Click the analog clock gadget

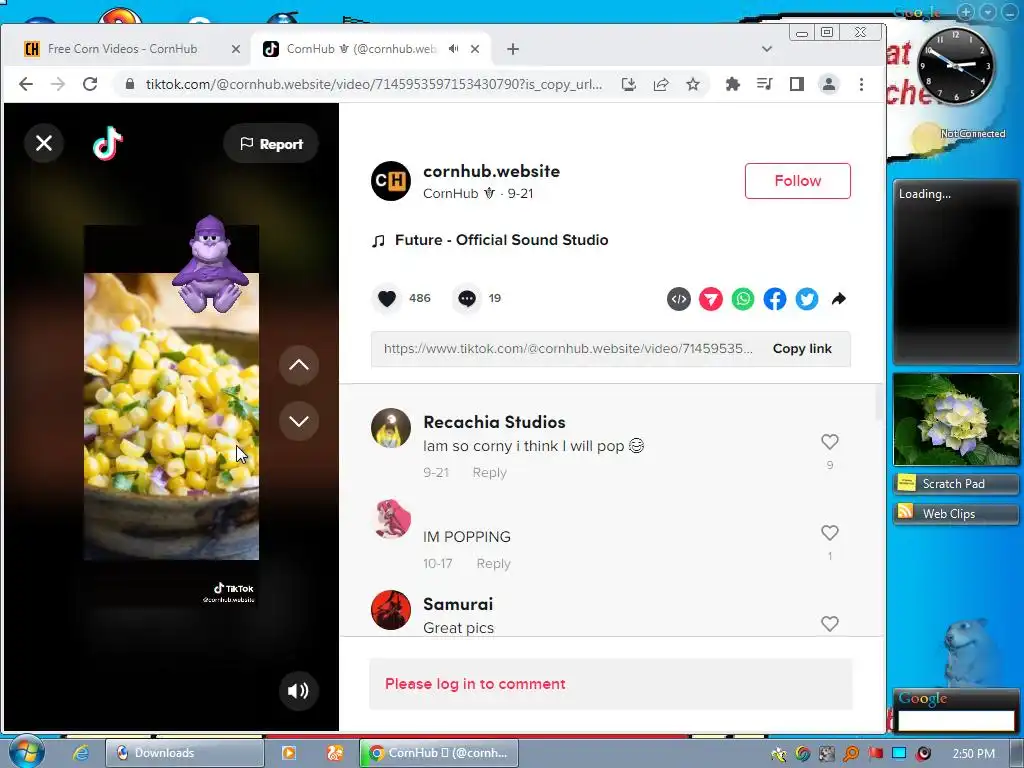coord(955,66)
